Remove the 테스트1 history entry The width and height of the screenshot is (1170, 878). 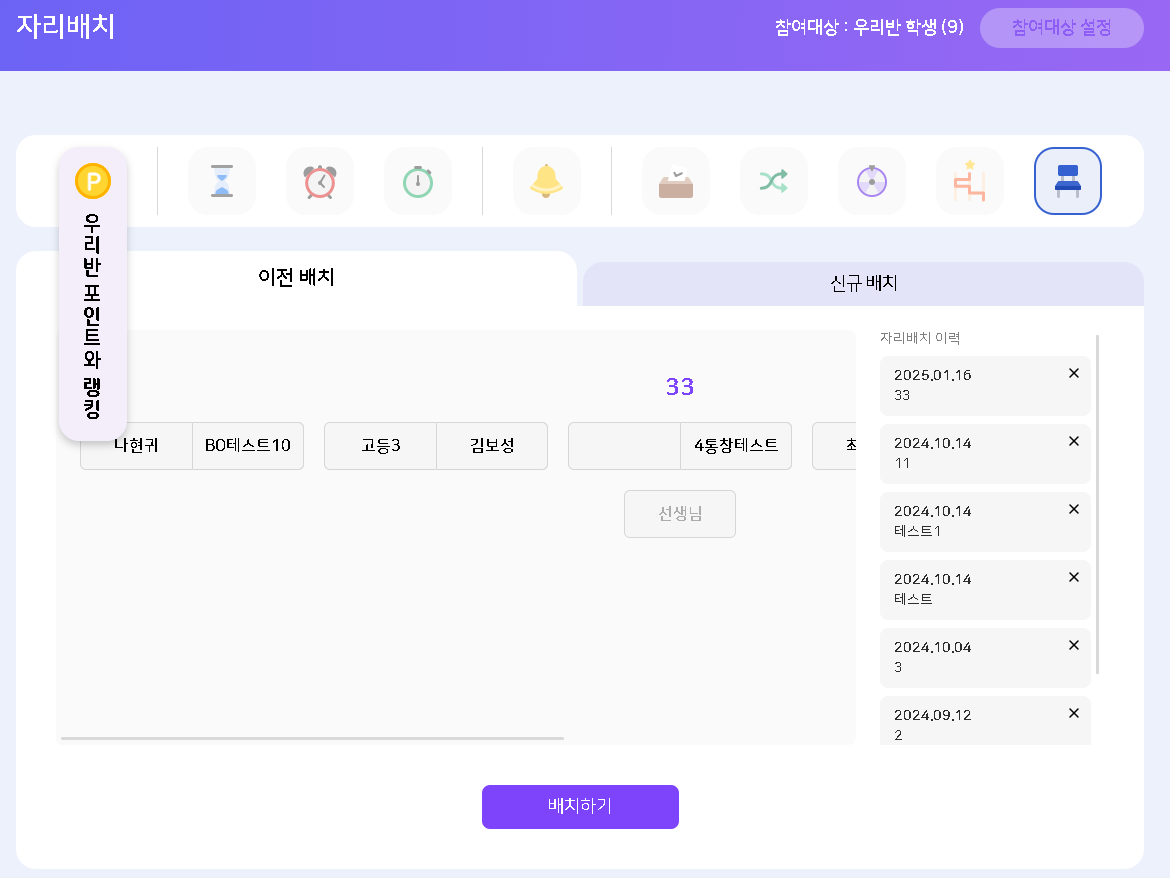(x=1074, y=509)
